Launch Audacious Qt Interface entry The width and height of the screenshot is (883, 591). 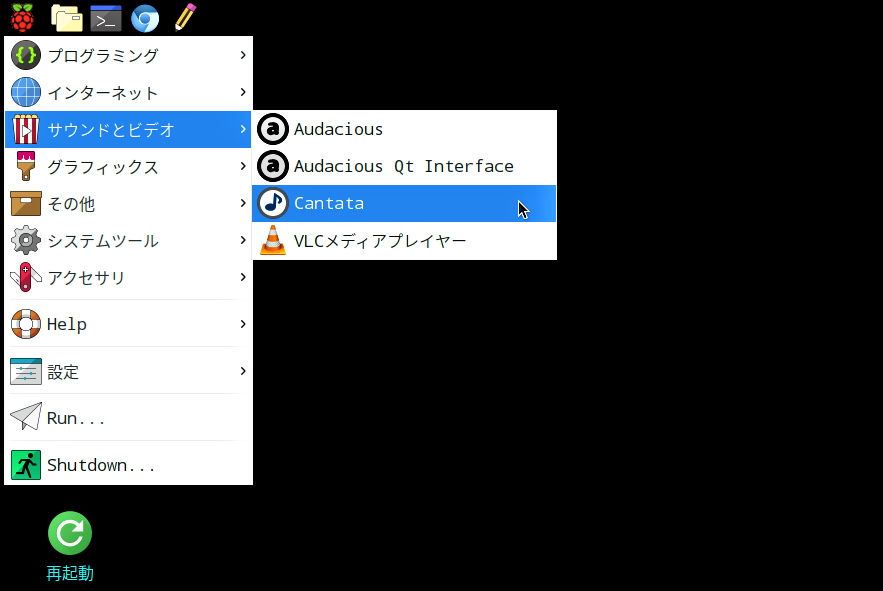coord(404,166)
